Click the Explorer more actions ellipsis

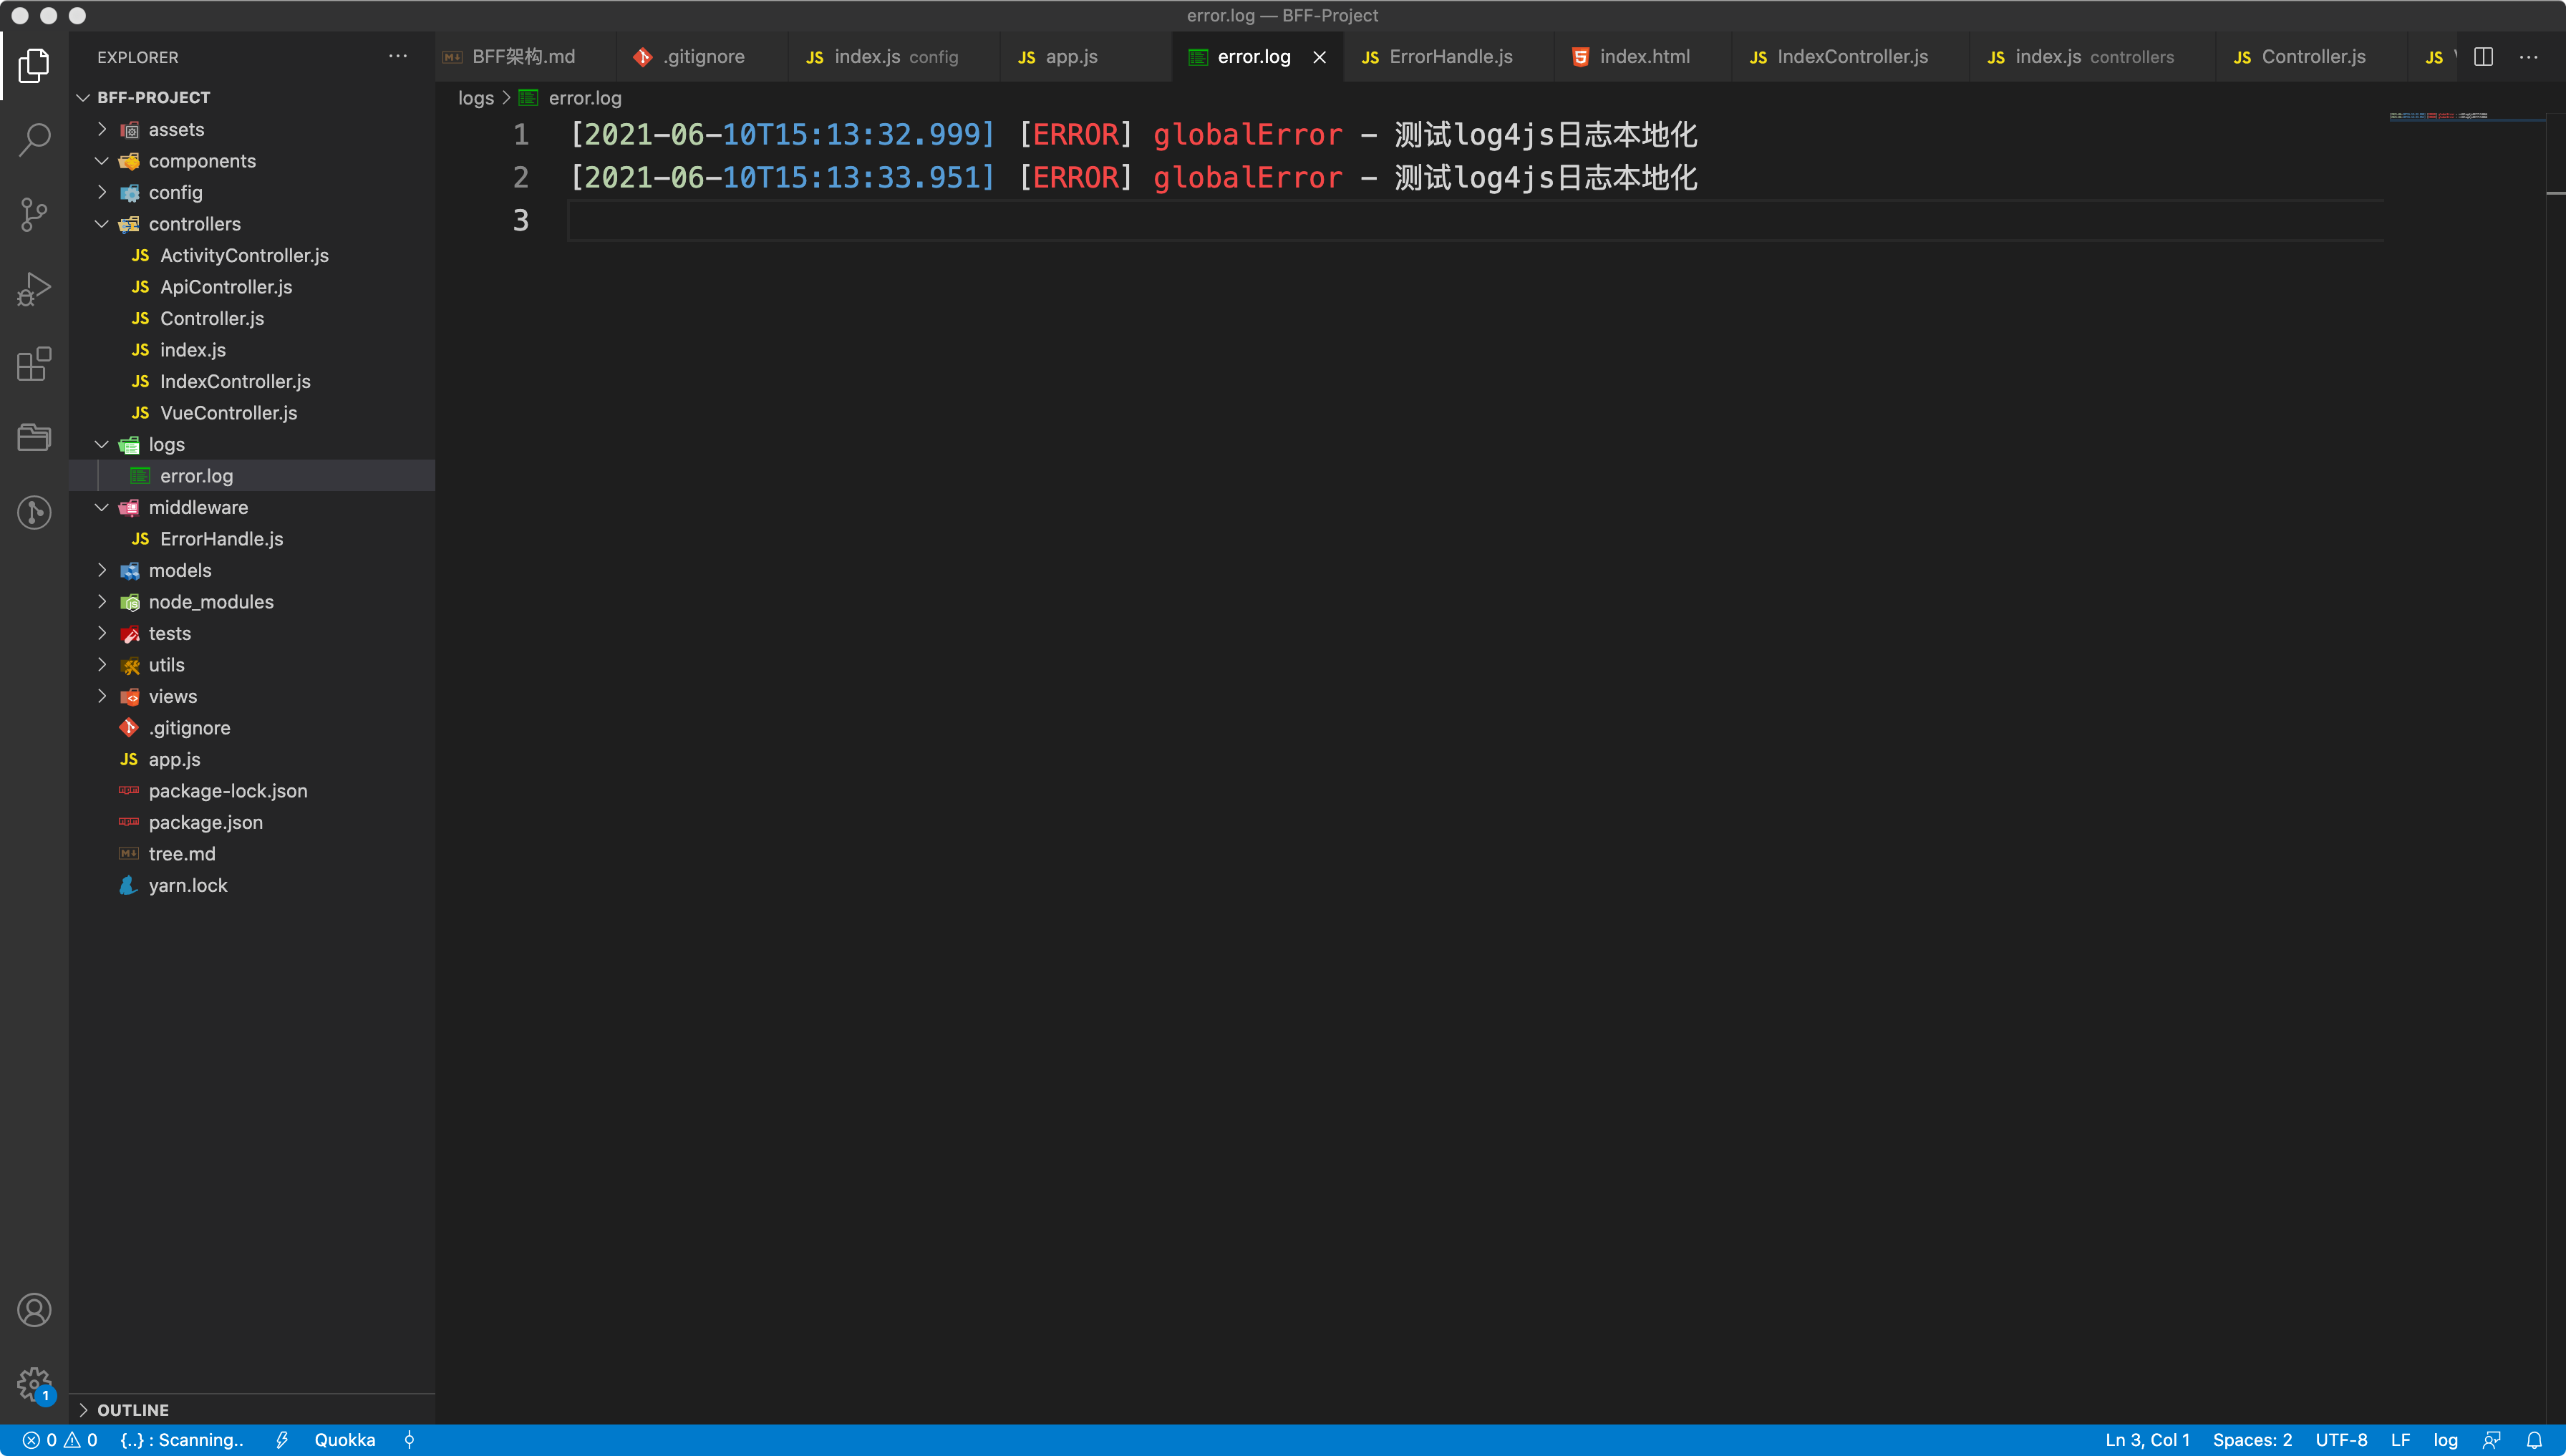[x=398, y=57]
